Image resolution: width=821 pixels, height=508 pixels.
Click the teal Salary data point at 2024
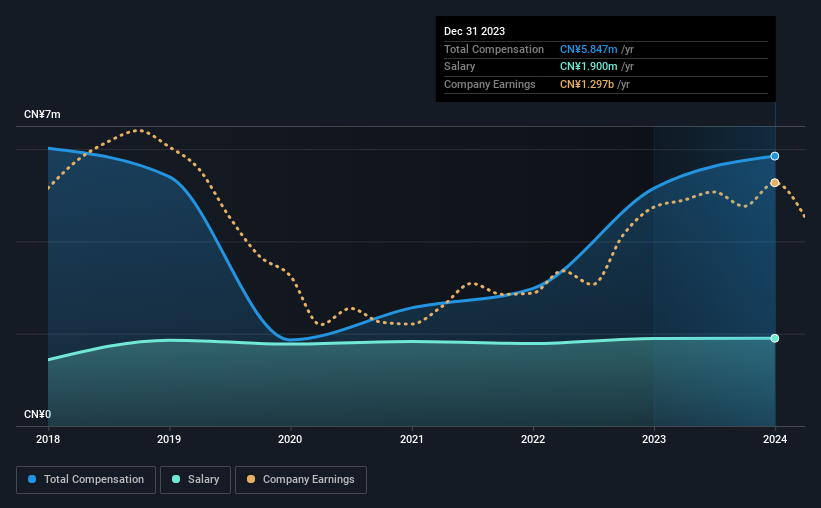(x=774, y=338)
